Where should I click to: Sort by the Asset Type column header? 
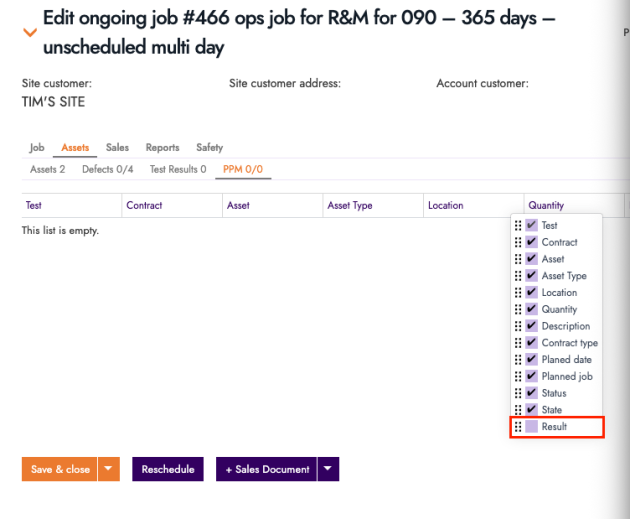click(x=350, y=206)
